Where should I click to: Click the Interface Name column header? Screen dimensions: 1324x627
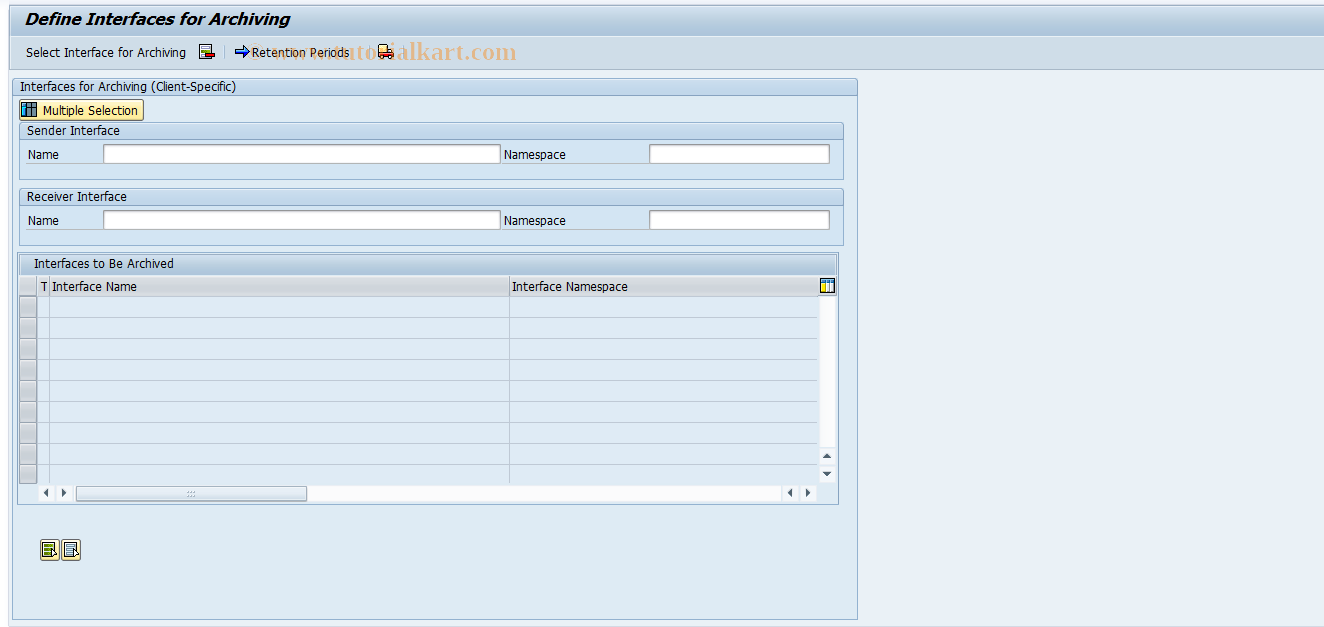tap(279, 286)
